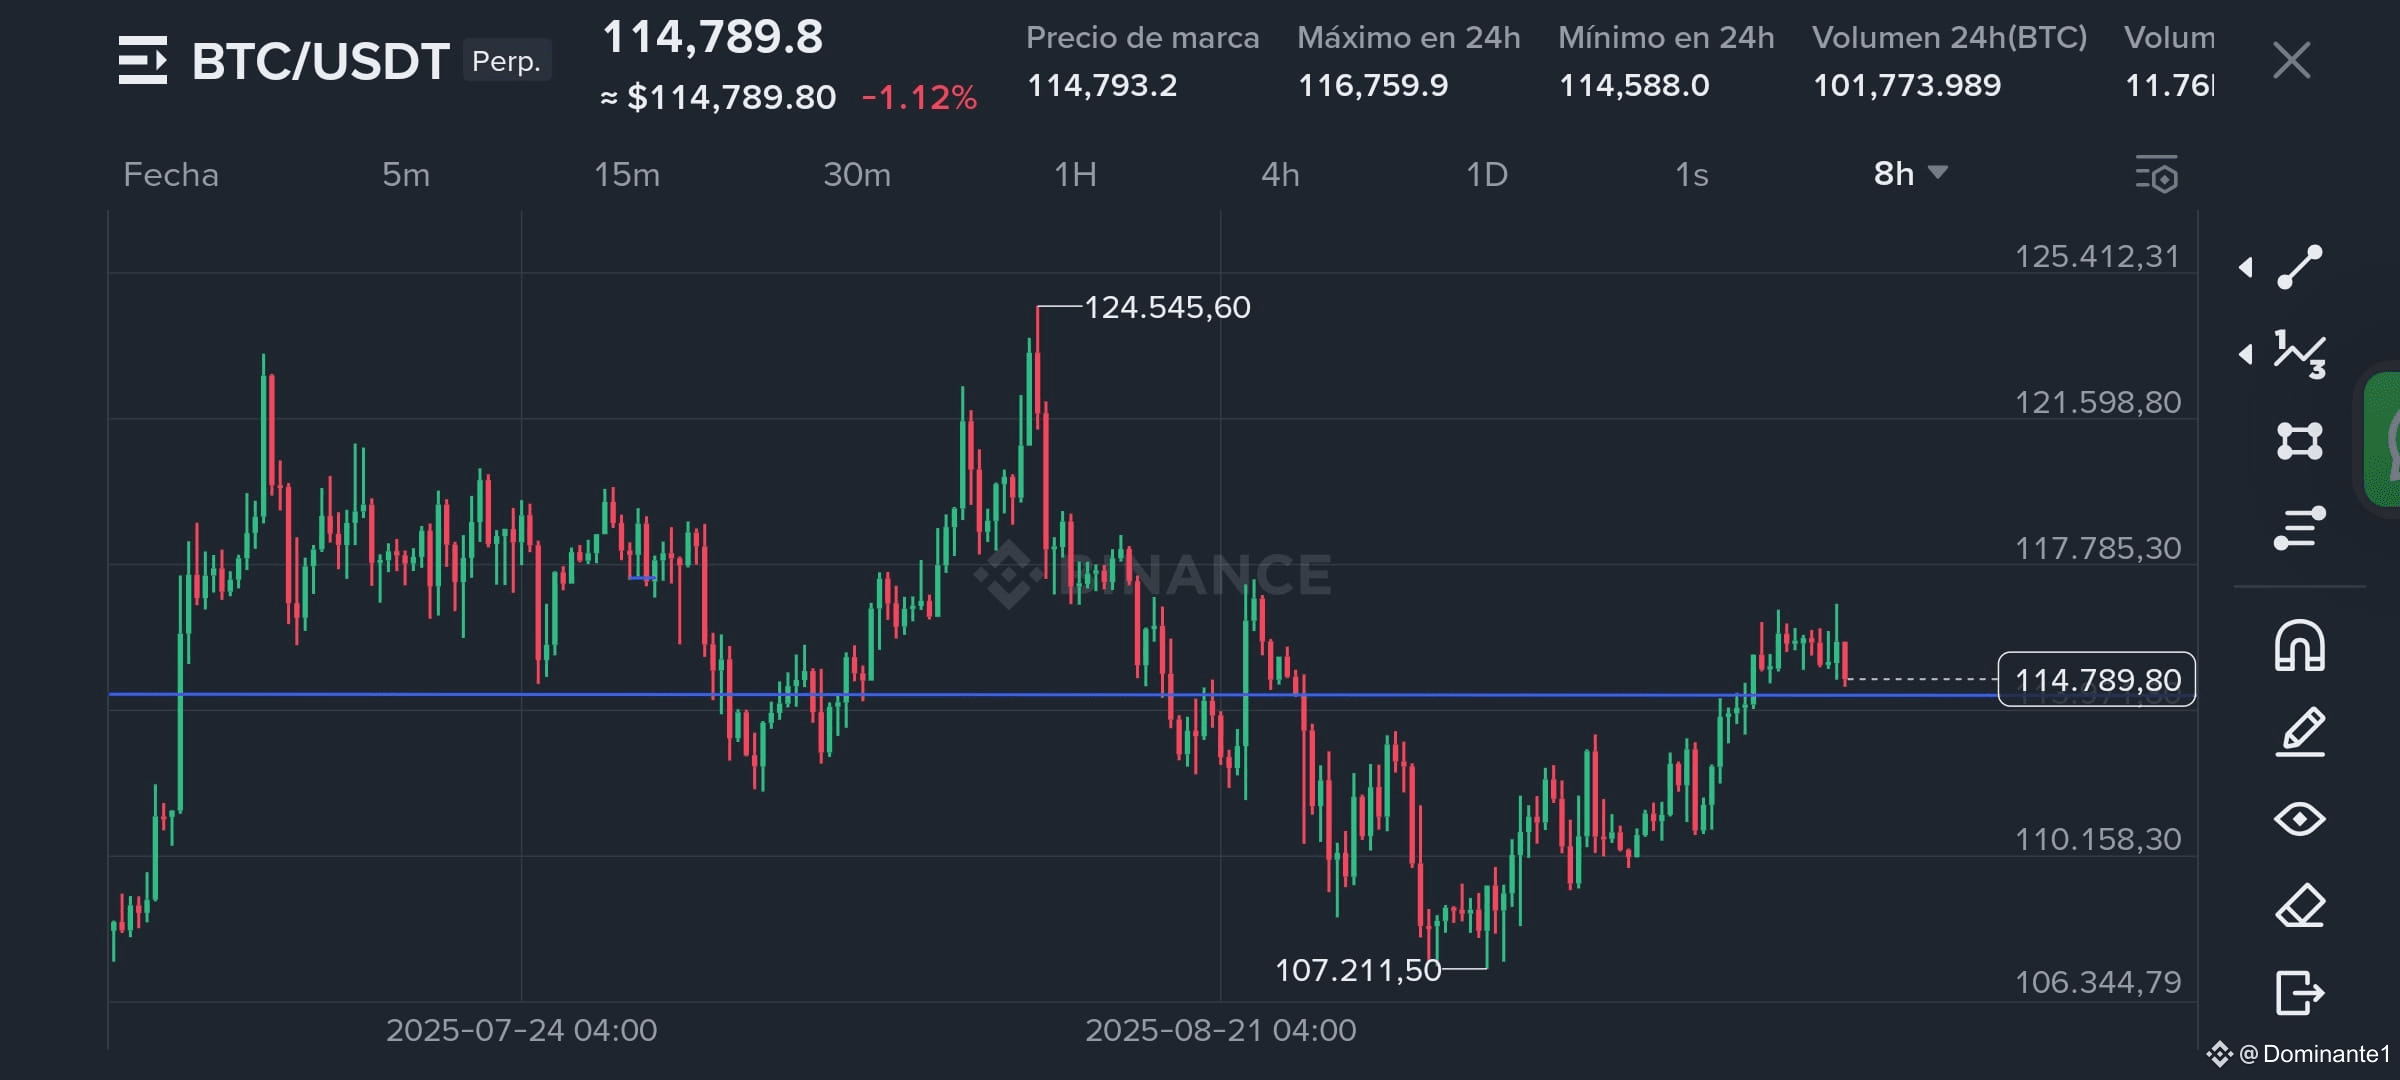Toggle the pencil lock drawing mode
This screenshot has height=1080, width=2400.
point(2299,732)
